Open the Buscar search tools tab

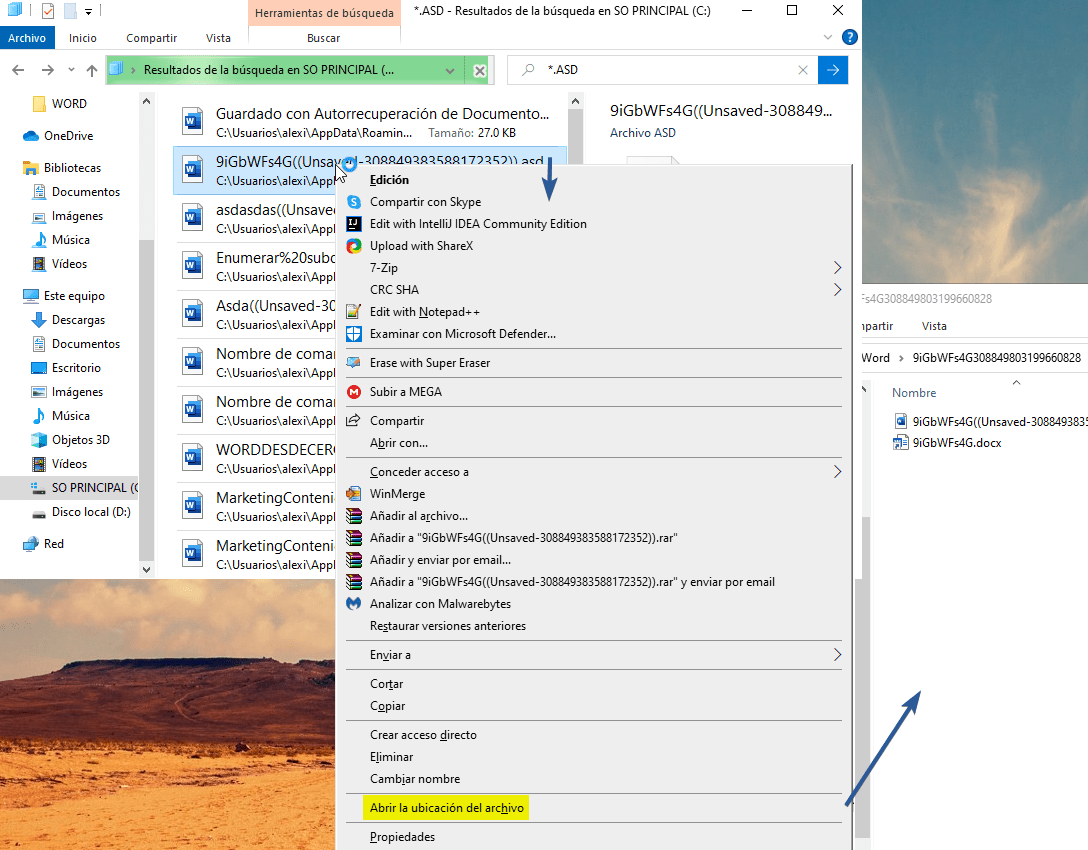click(x=323, y=38)
